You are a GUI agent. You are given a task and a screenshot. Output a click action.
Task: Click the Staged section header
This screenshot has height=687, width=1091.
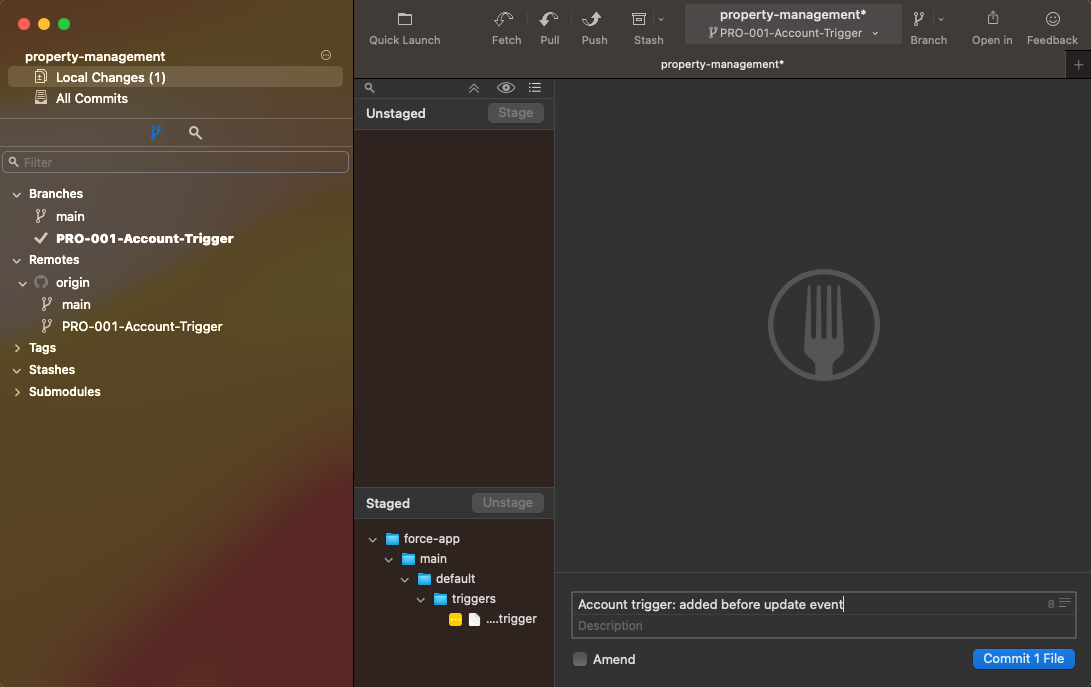click(x=388, y=503)
